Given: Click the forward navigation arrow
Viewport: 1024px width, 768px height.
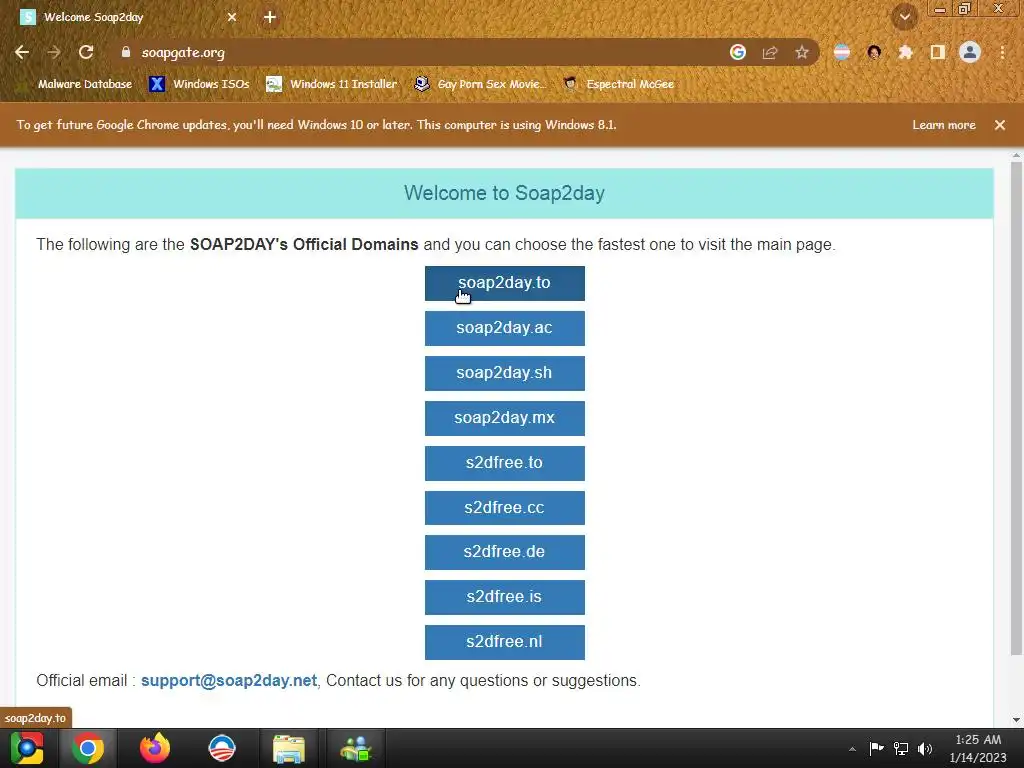Looking at the screenshot, I should click(54, 52).
